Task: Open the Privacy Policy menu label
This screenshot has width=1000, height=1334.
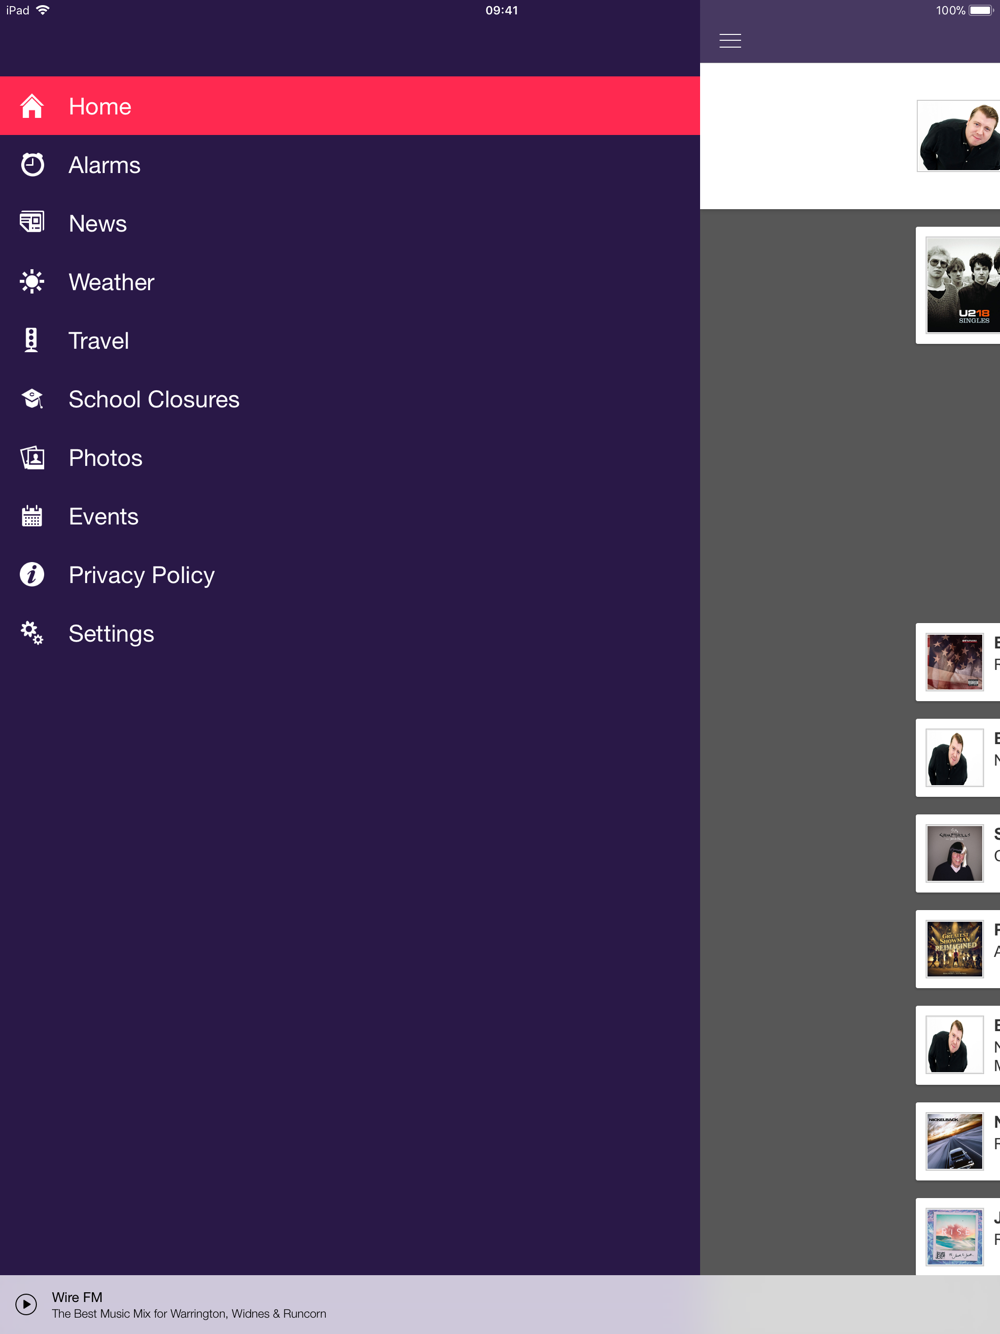Action: click(x=141, y=575)
